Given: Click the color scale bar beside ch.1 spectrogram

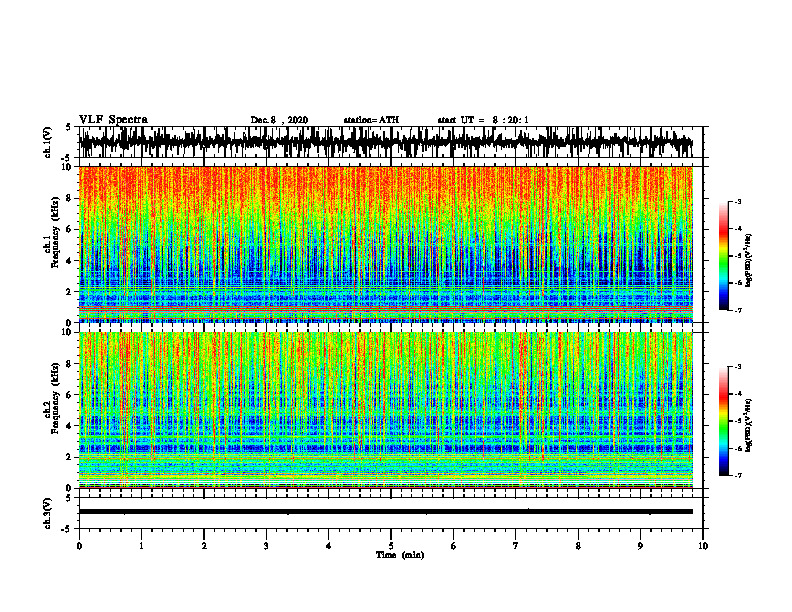Looking at the screenshot, I should pyautogui.click(x=723, y=256).
